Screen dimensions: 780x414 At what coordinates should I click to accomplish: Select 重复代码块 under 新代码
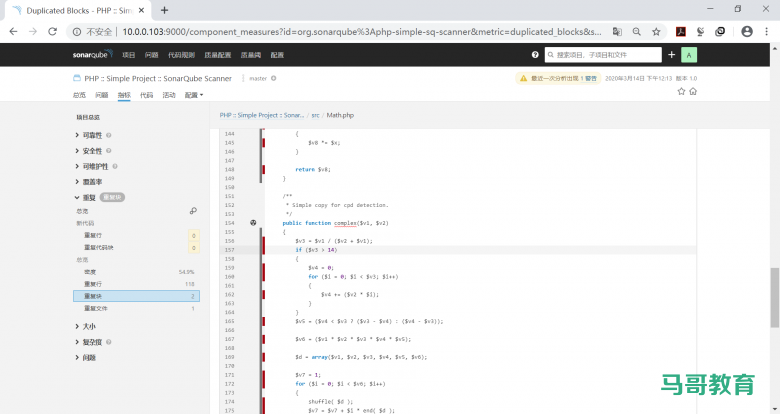[x=136, y=247]
